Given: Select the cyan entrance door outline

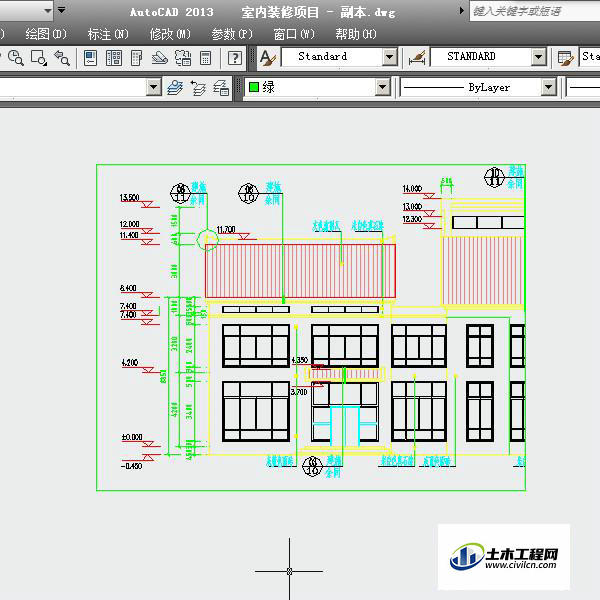Looking at the screenshot, I should pos(345,426).
